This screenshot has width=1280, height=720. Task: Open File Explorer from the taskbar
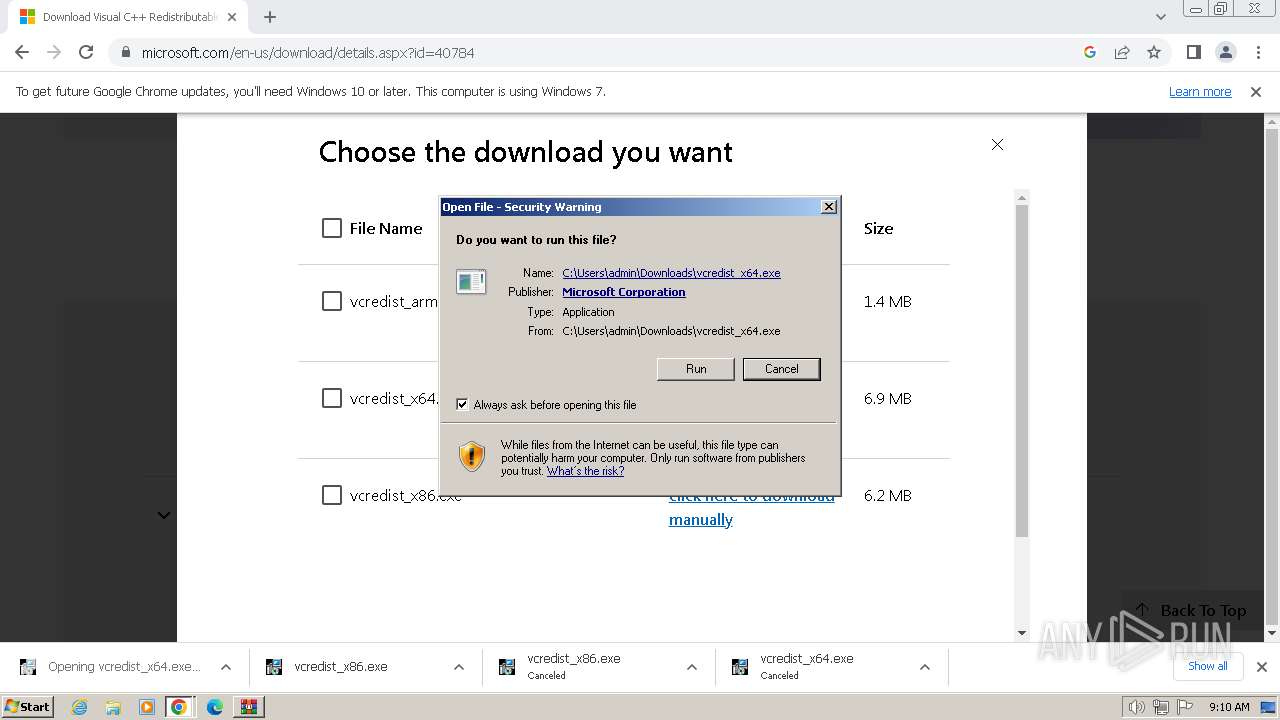tap(113, 707)
